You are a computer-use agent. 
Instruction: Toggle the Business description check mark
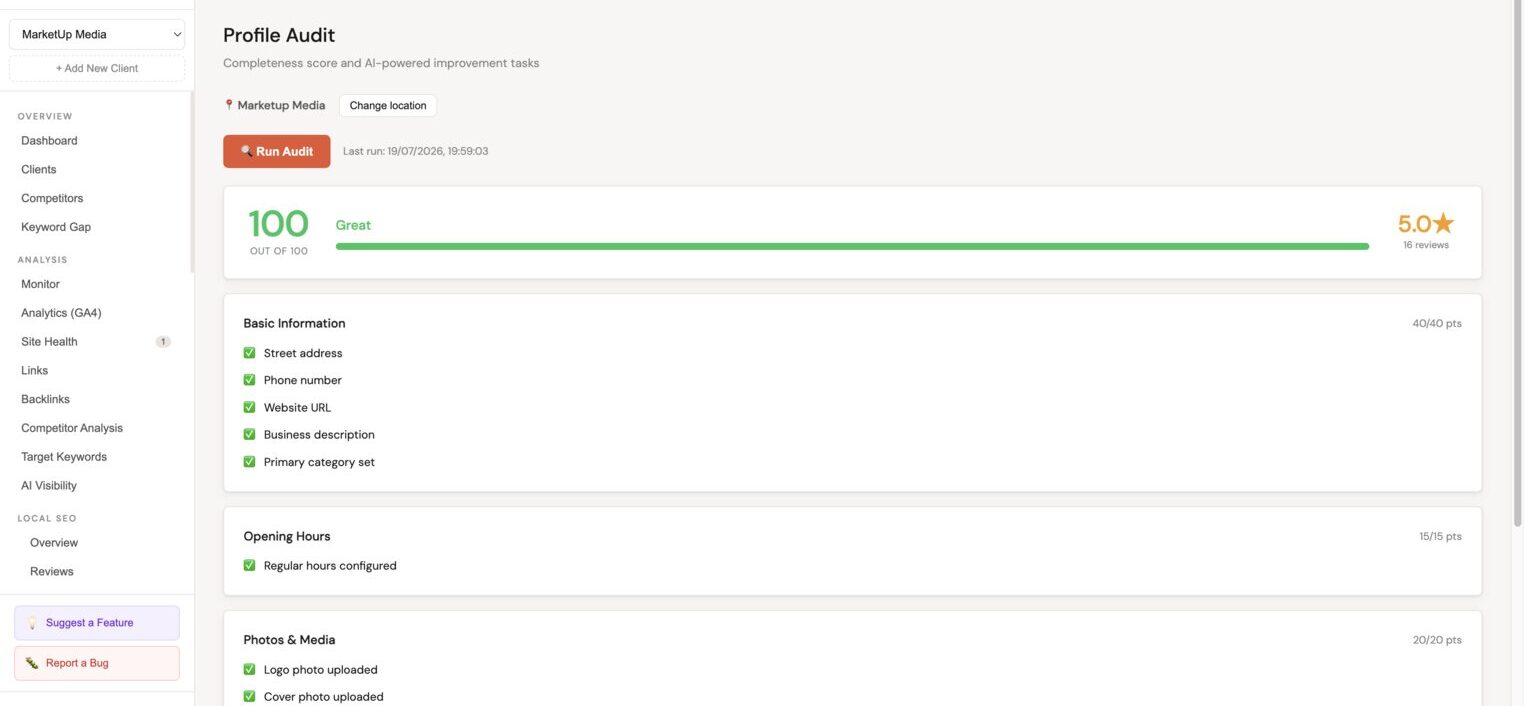click(250, 434)
